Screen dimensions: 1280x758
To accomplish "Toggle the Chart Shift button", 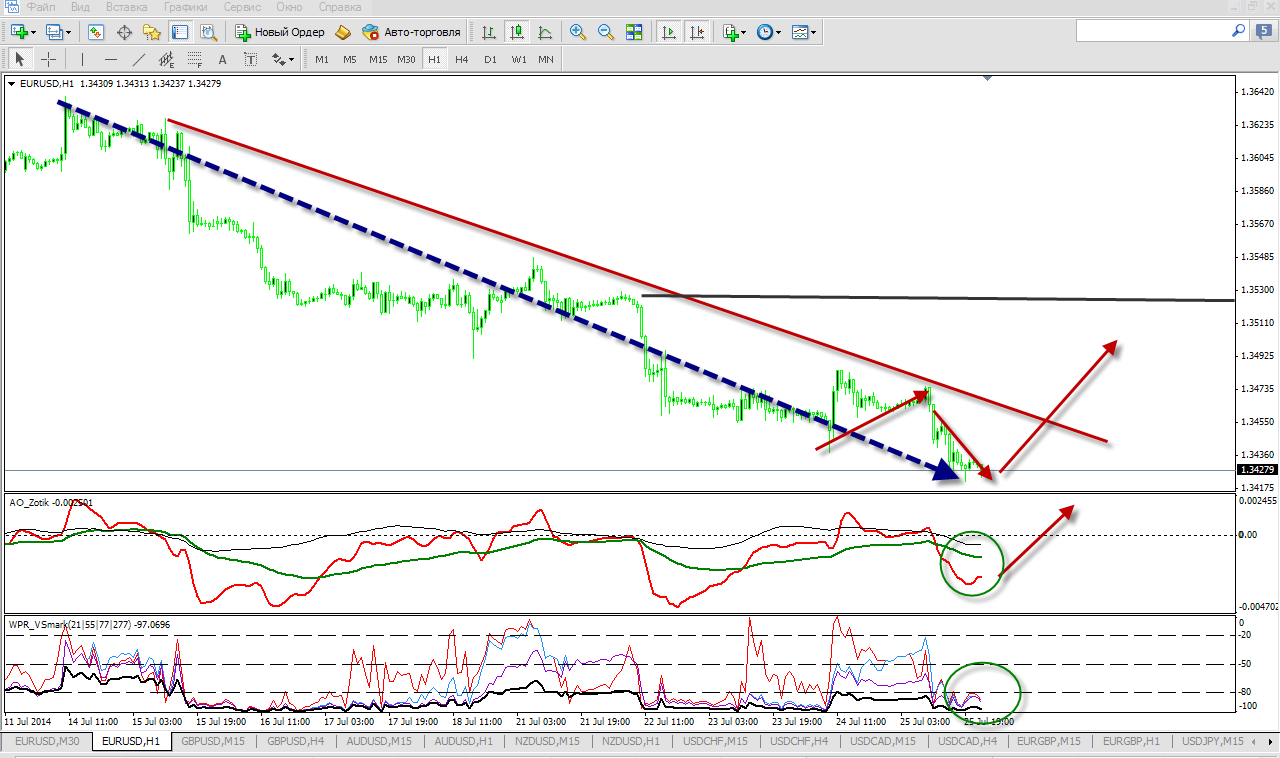I will pyautogui.click(x=697, y=32).
